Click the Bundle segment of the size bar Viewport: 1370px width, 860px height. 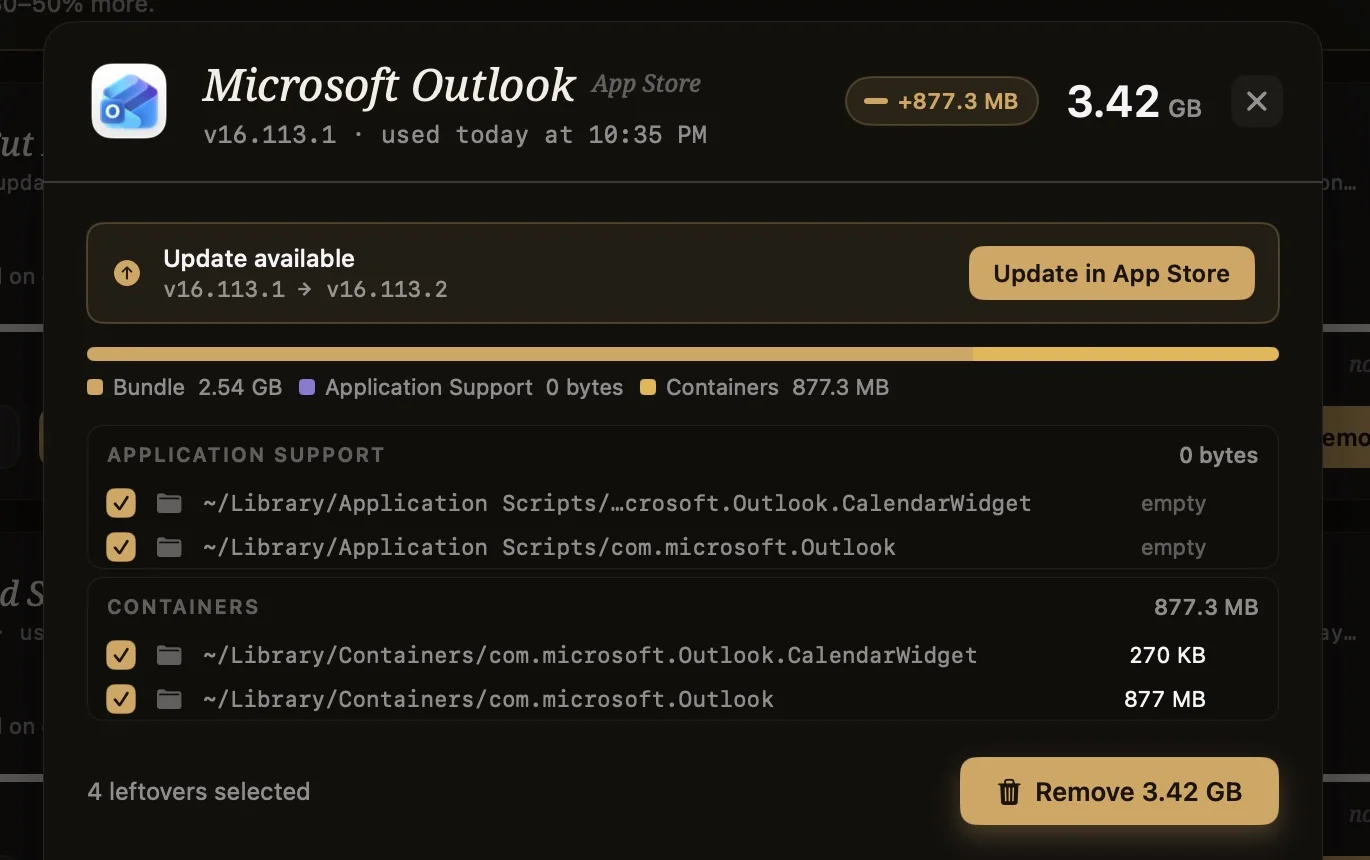(530, 354)
